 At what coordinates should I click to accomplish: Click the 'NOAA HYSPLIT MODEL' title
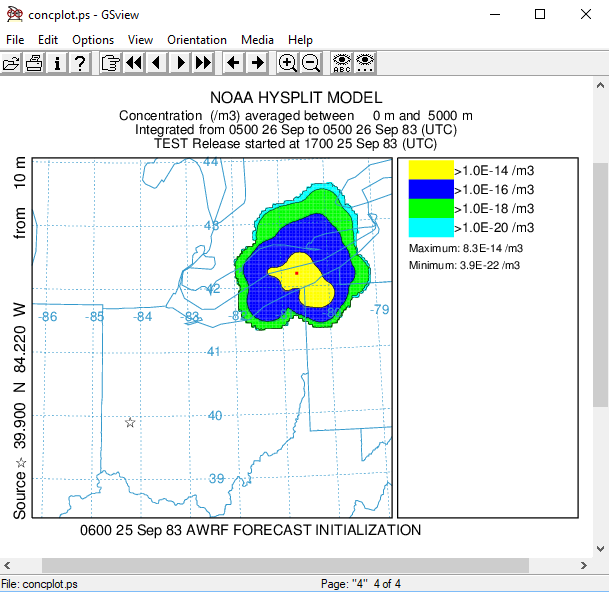click(x=296, y=98)
